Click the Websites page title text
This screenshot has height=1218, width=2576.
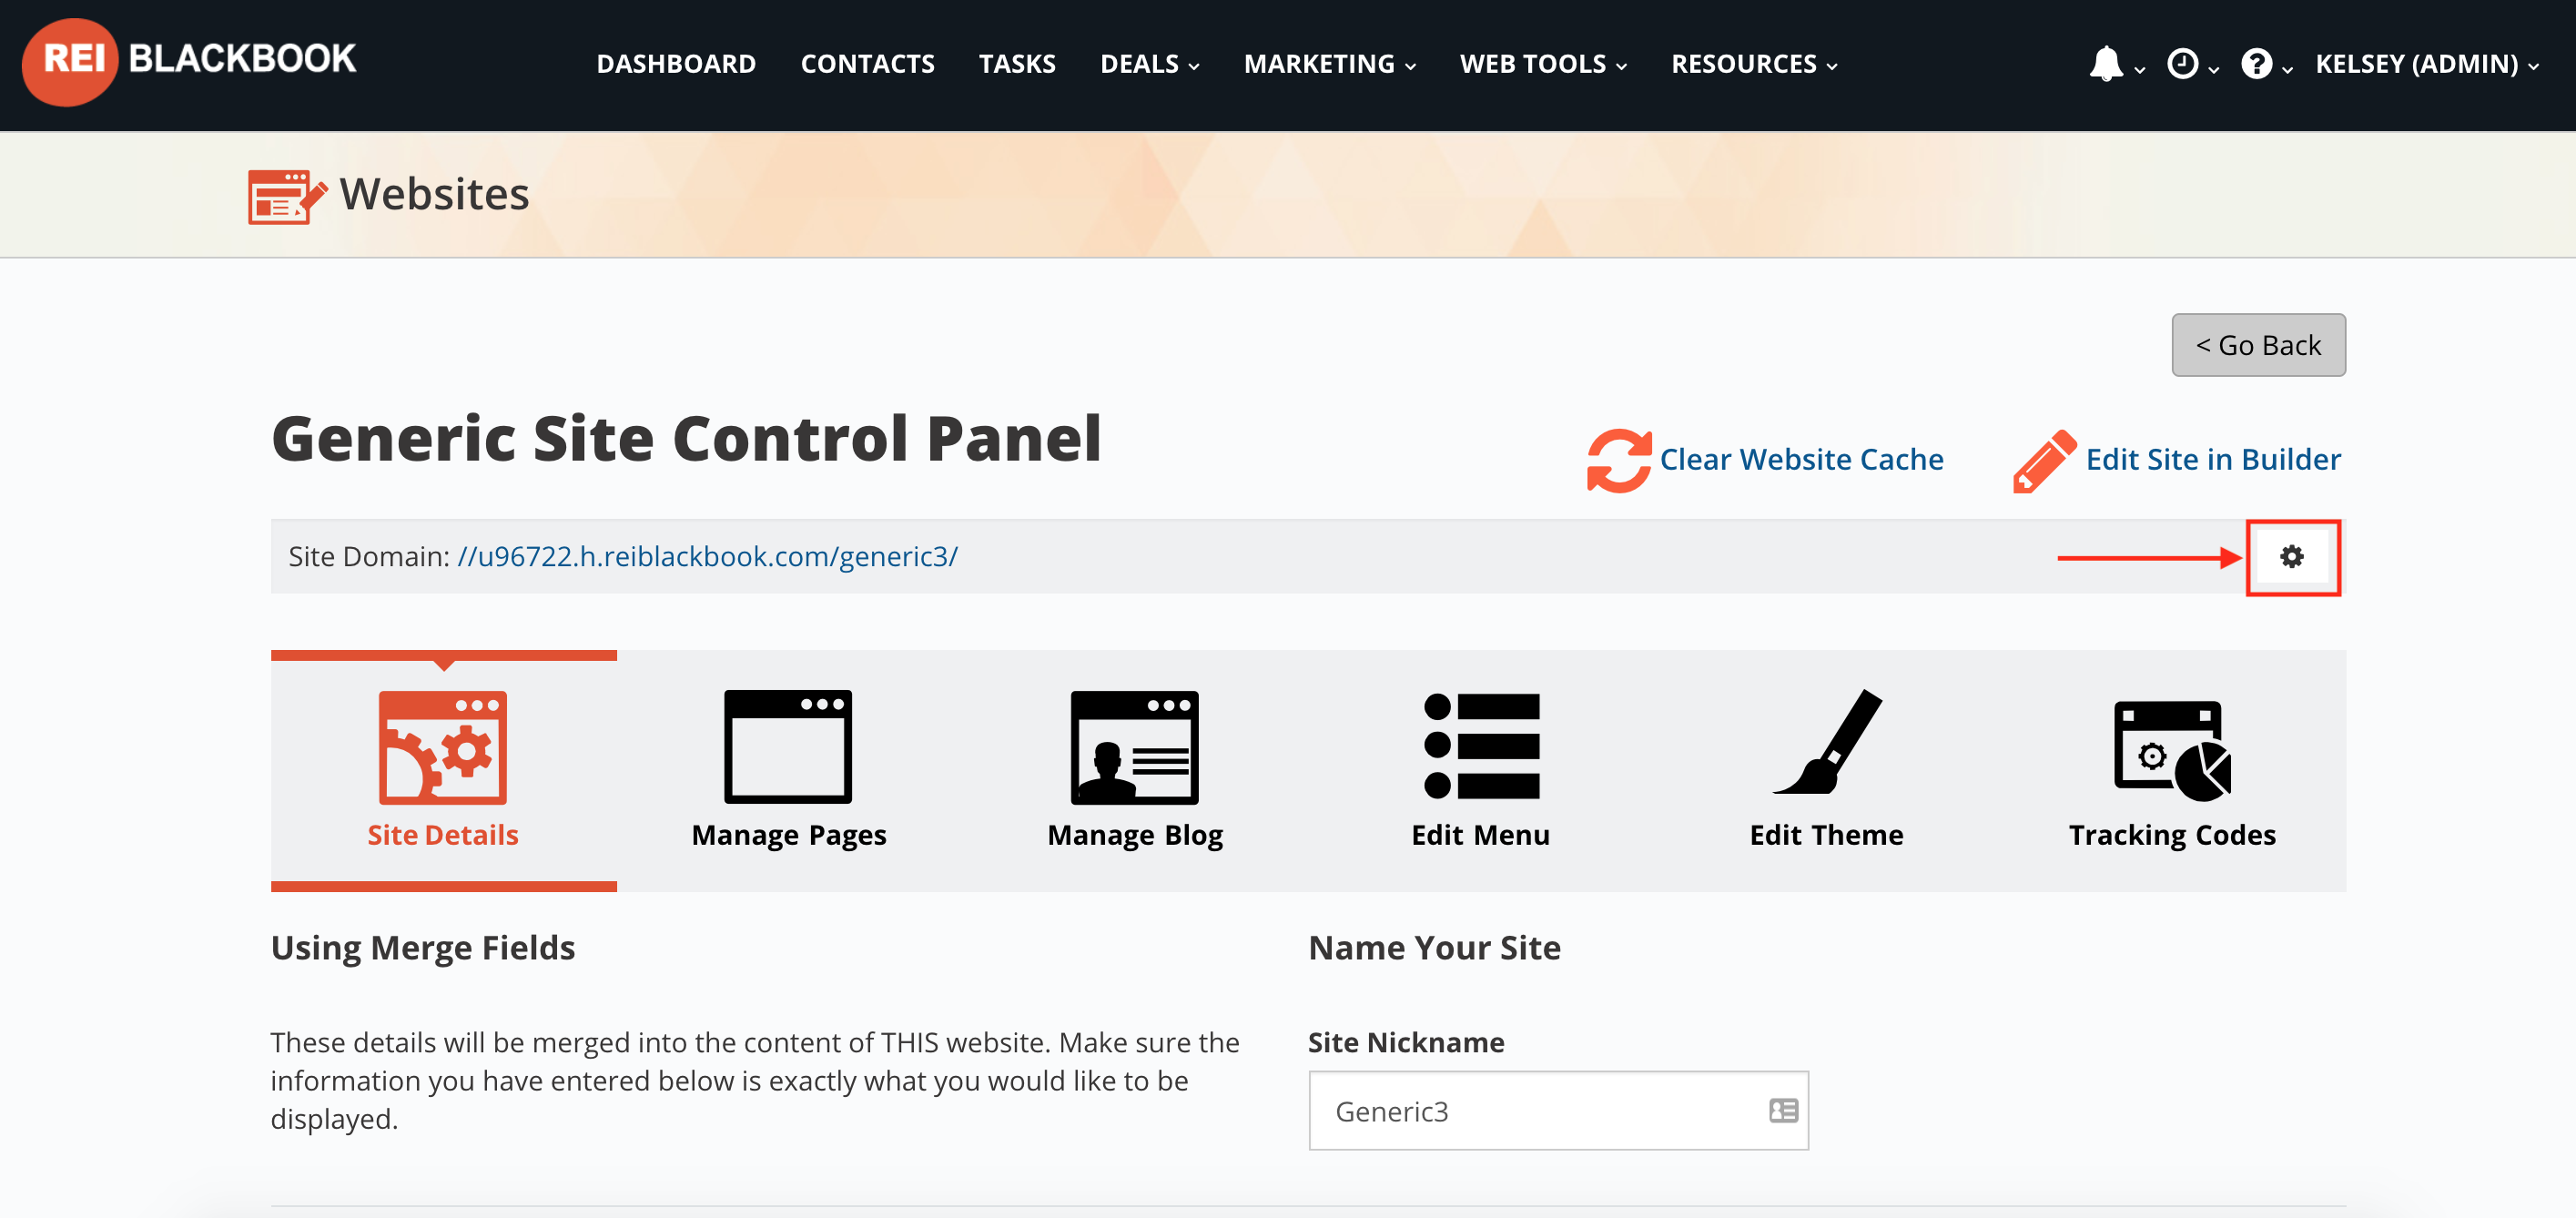coord(434,194)
